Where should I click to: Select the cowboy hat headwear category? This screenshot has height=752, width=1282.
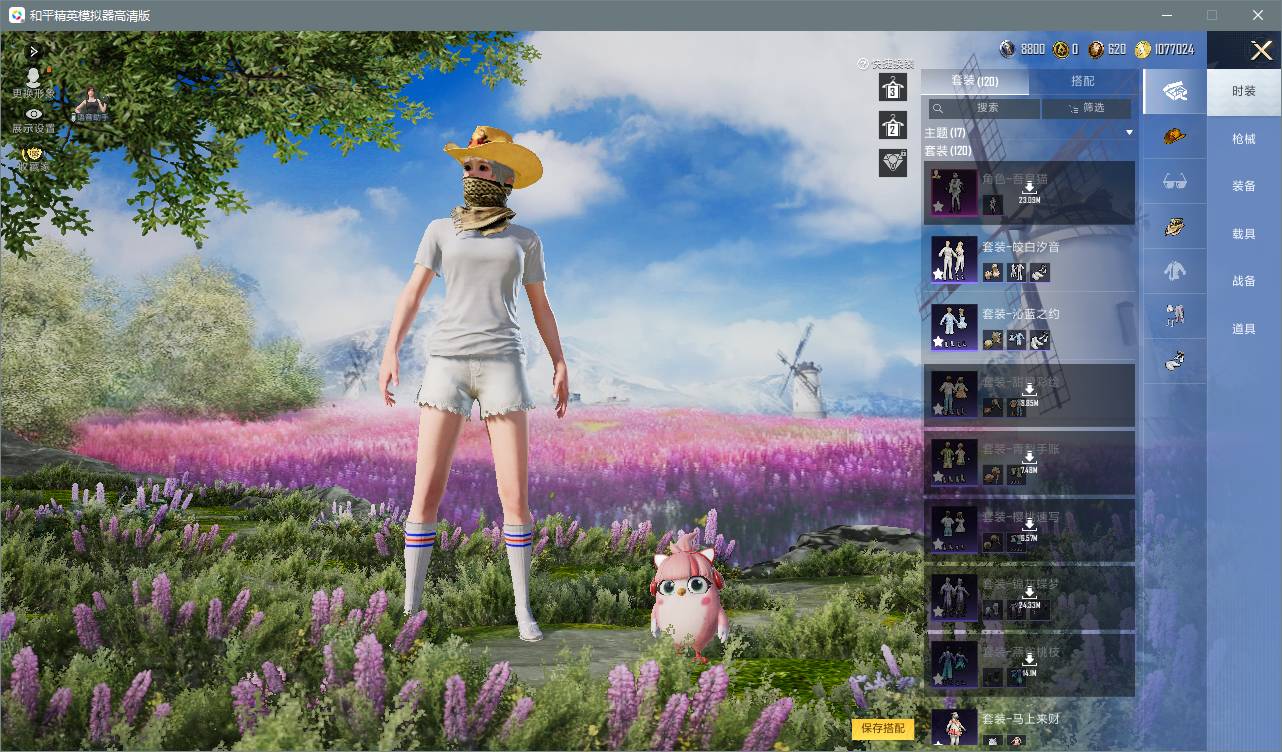click(1174, 135)
